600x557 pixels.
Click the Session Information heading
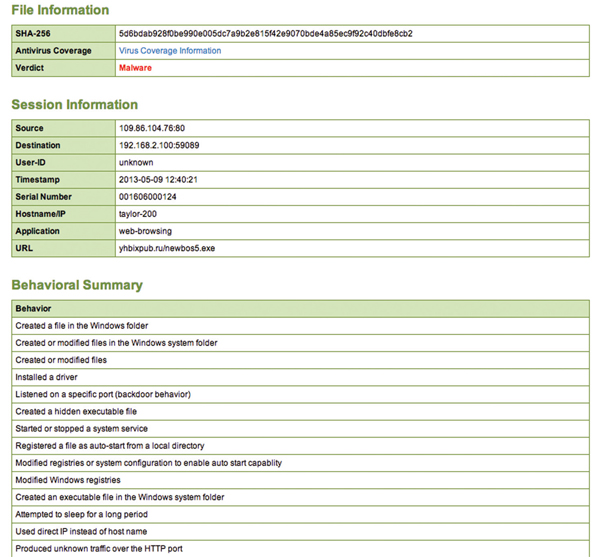pyautogui.click(x=74, y=105)
